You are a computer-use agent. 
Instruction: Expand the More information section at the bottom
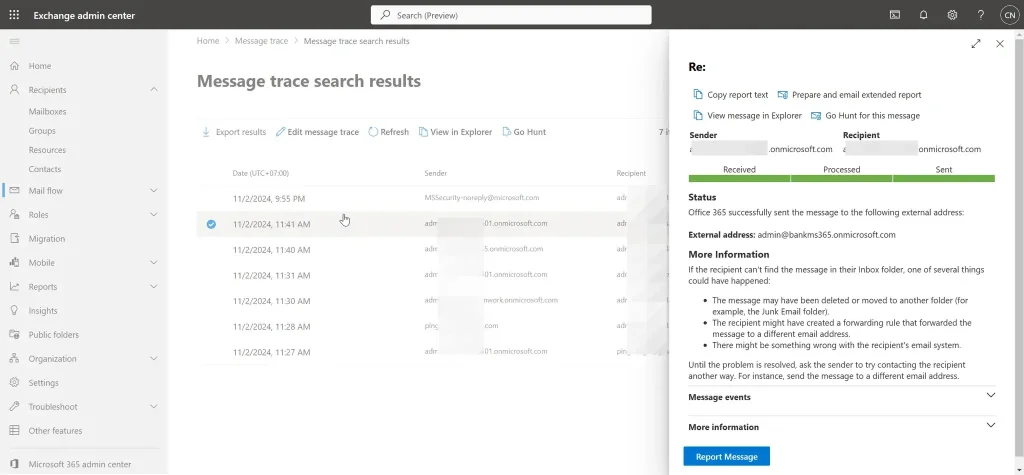(842, 427)
